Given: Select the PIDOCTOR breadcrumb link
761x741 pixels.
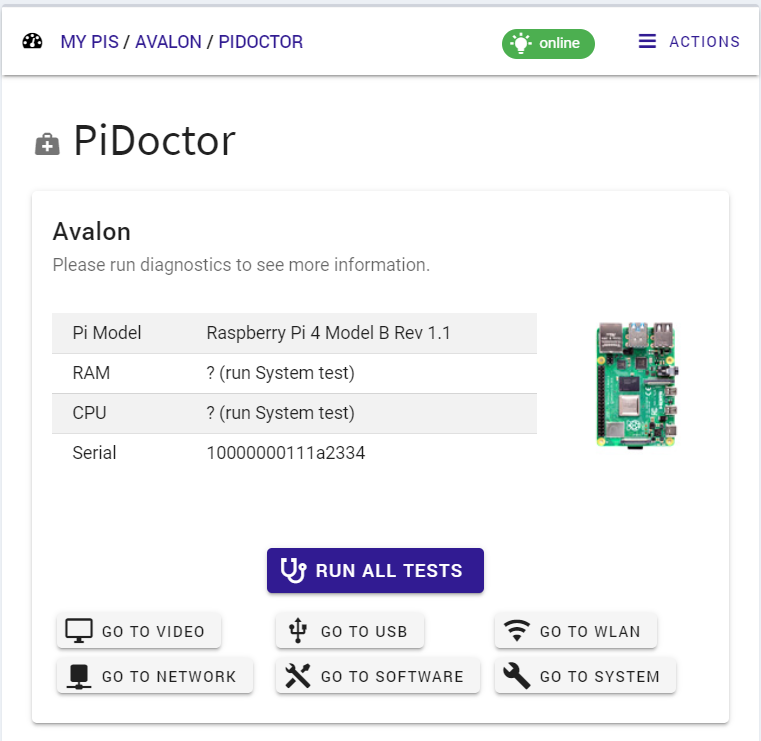Looking at the screenshot, I should [x=261, y=42].
